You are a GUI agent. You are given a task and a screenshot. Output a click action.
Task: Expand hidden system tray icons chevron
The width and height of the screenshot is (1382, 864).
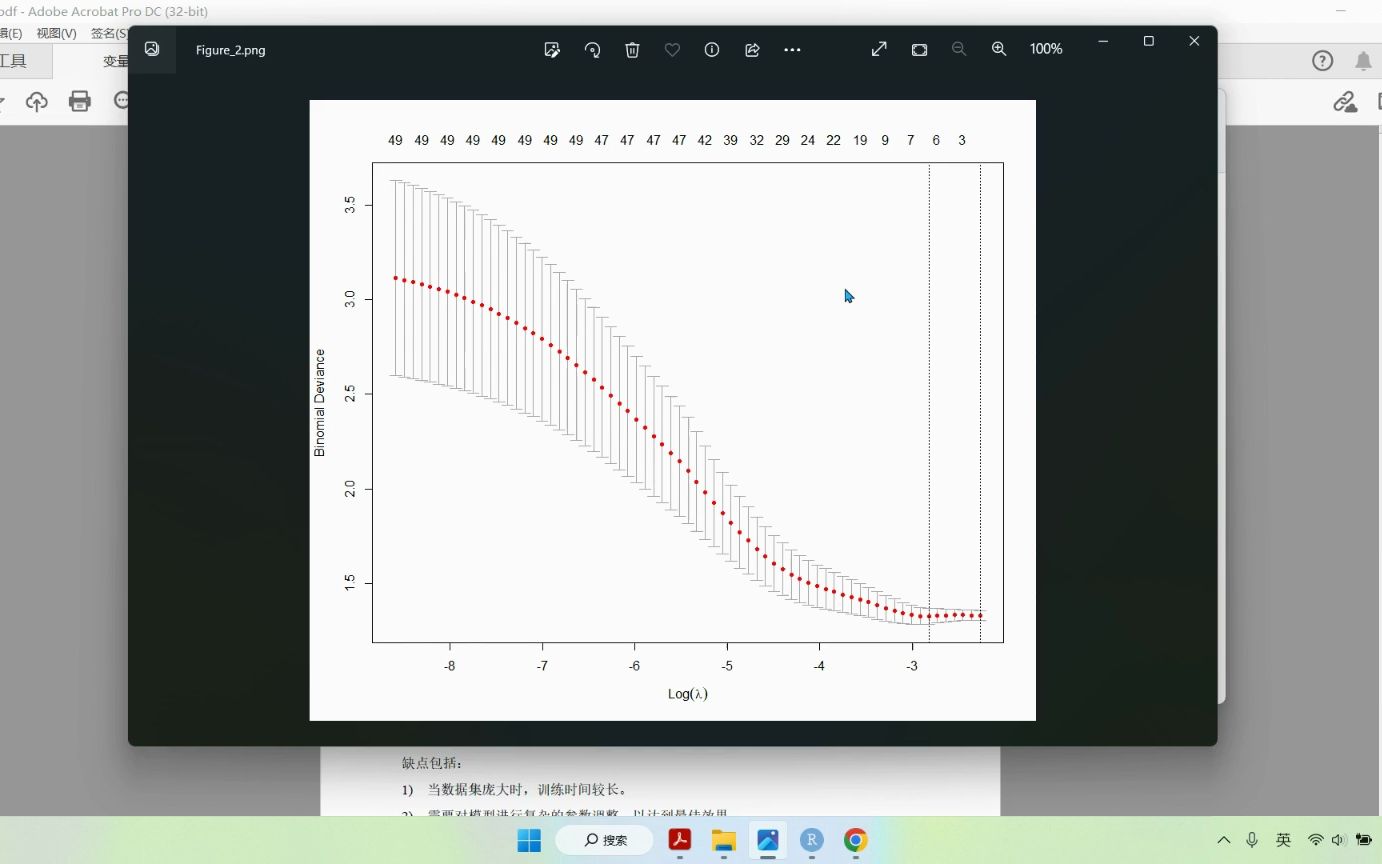[1223, 840]
